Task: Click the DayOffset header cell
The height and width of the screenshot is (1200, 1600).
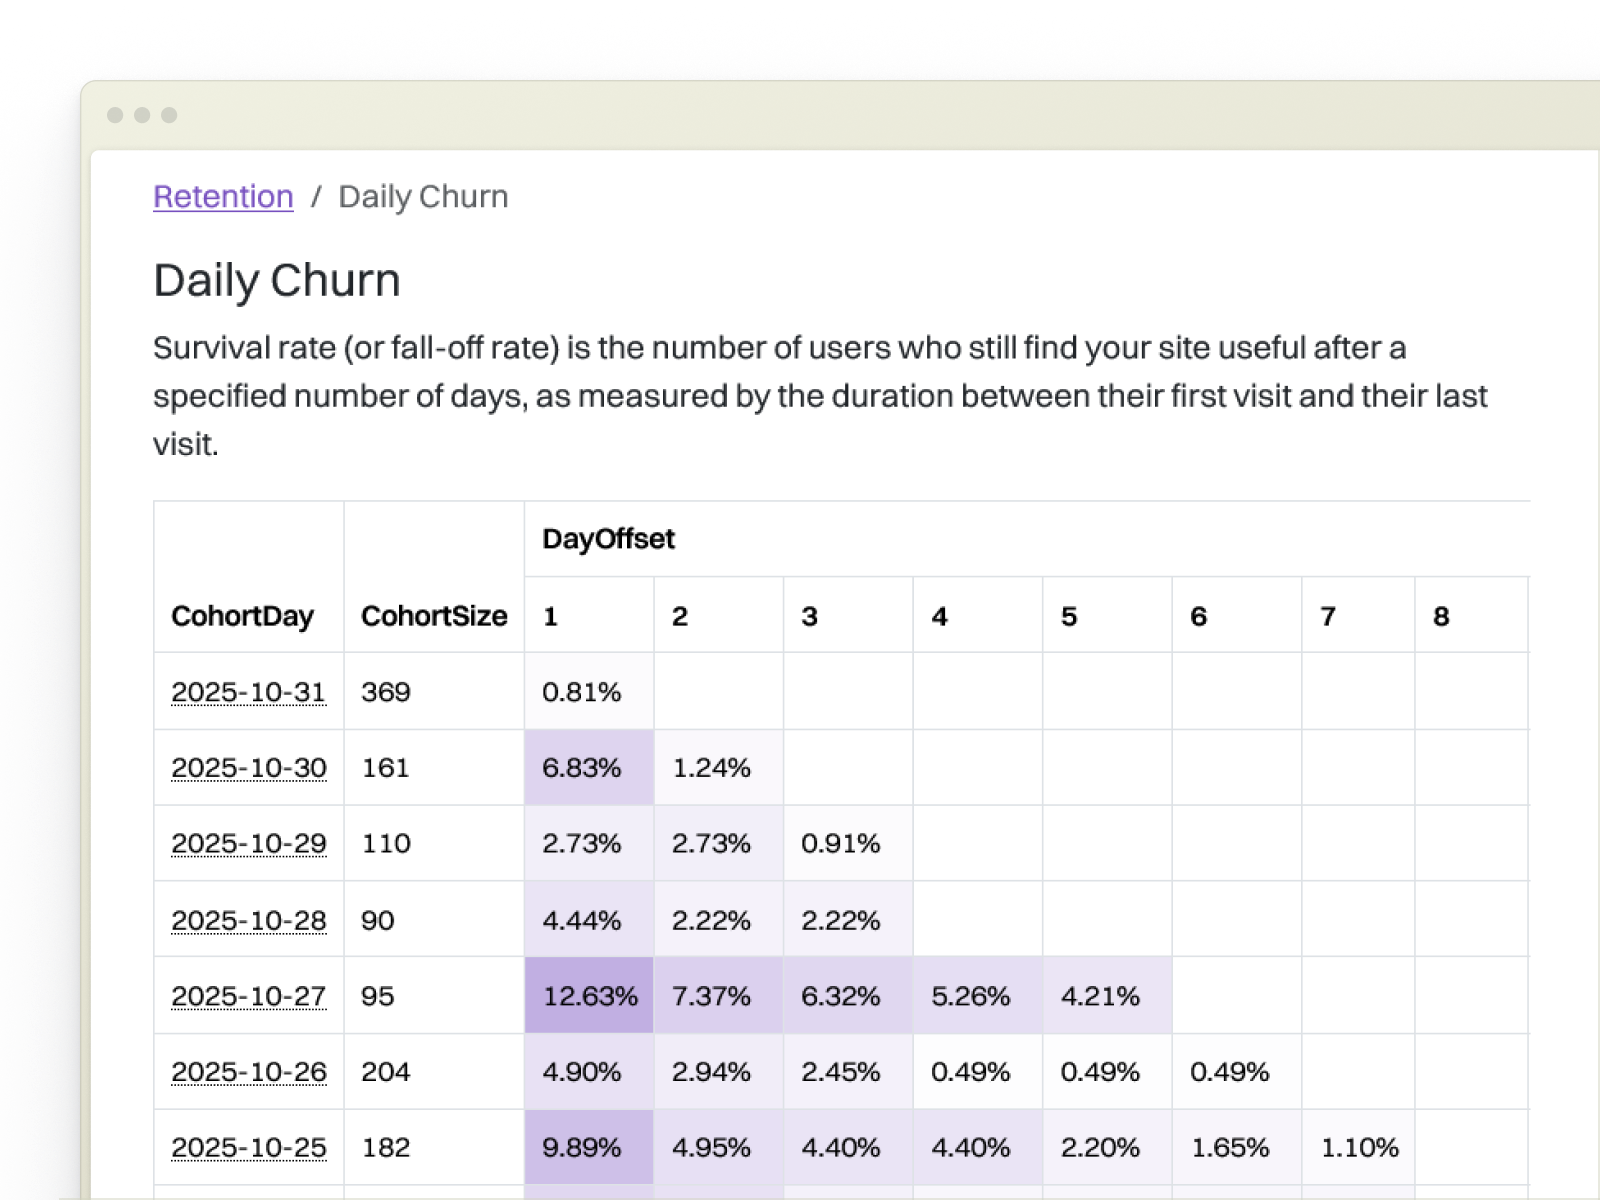Action: [x=610, y=538]
